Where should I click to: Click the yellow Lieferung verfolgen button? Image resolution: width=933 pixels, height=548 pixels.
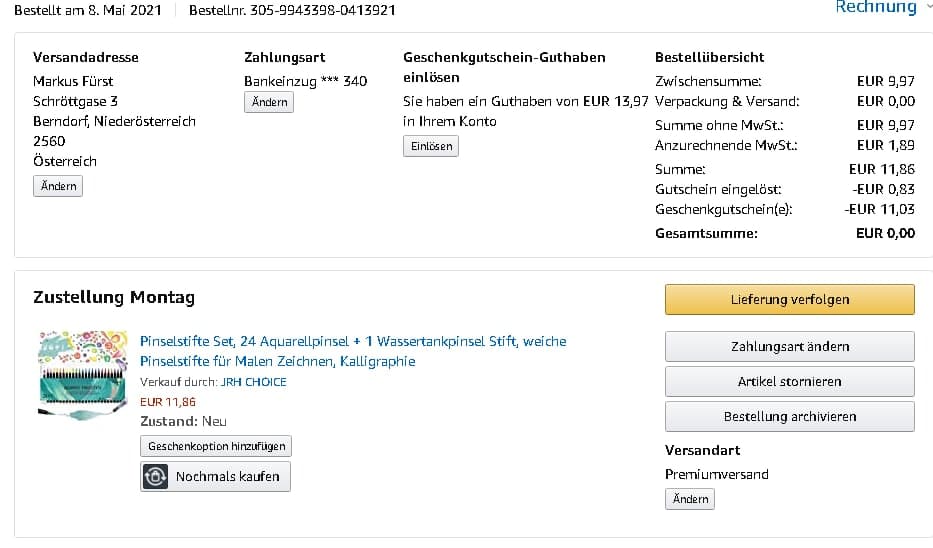(789, 299)
